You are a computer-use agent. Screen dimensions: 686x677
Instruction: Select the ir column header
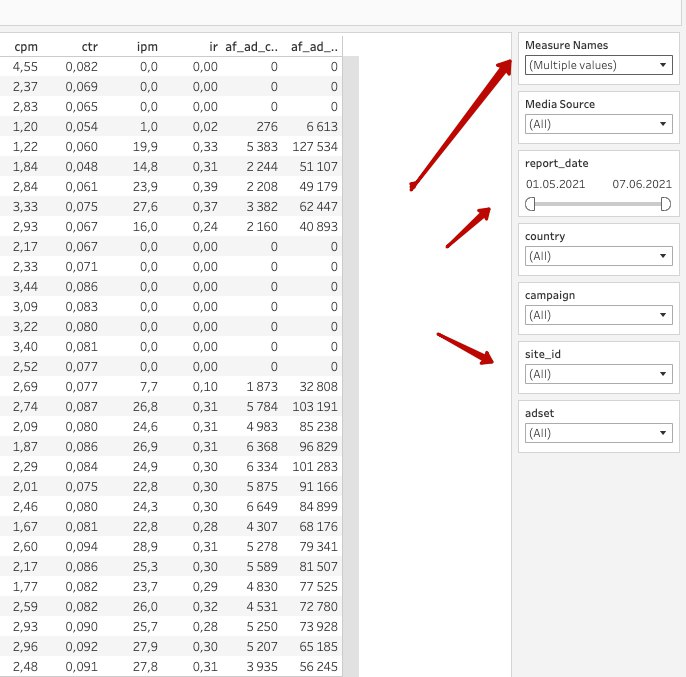tap(213, 47)
